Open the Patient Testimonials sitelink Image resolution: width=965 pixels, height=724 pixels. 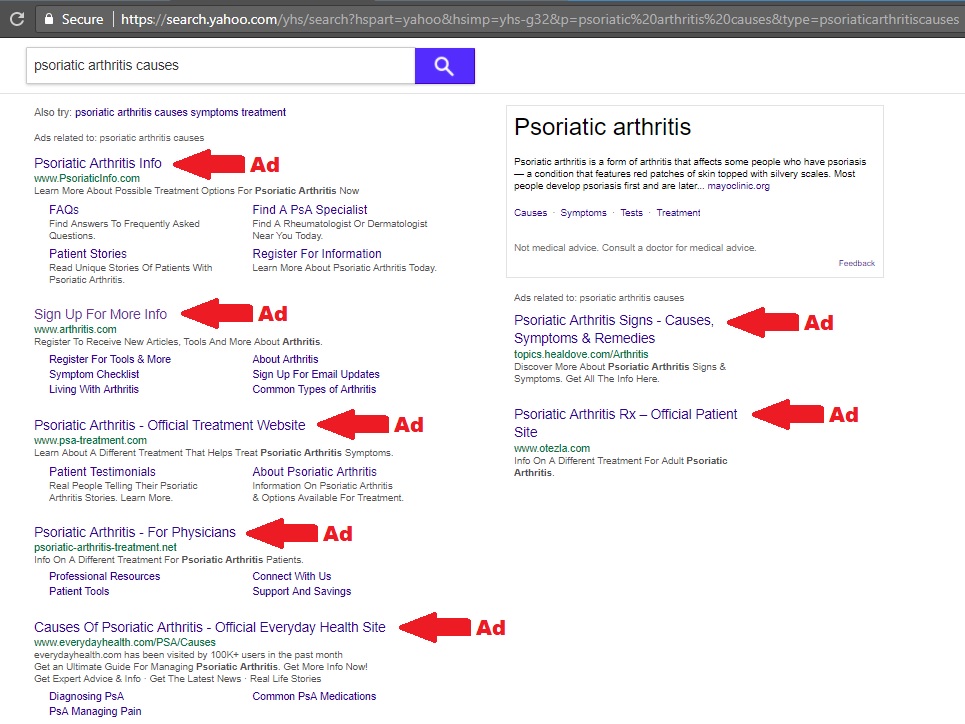(102, 472)
